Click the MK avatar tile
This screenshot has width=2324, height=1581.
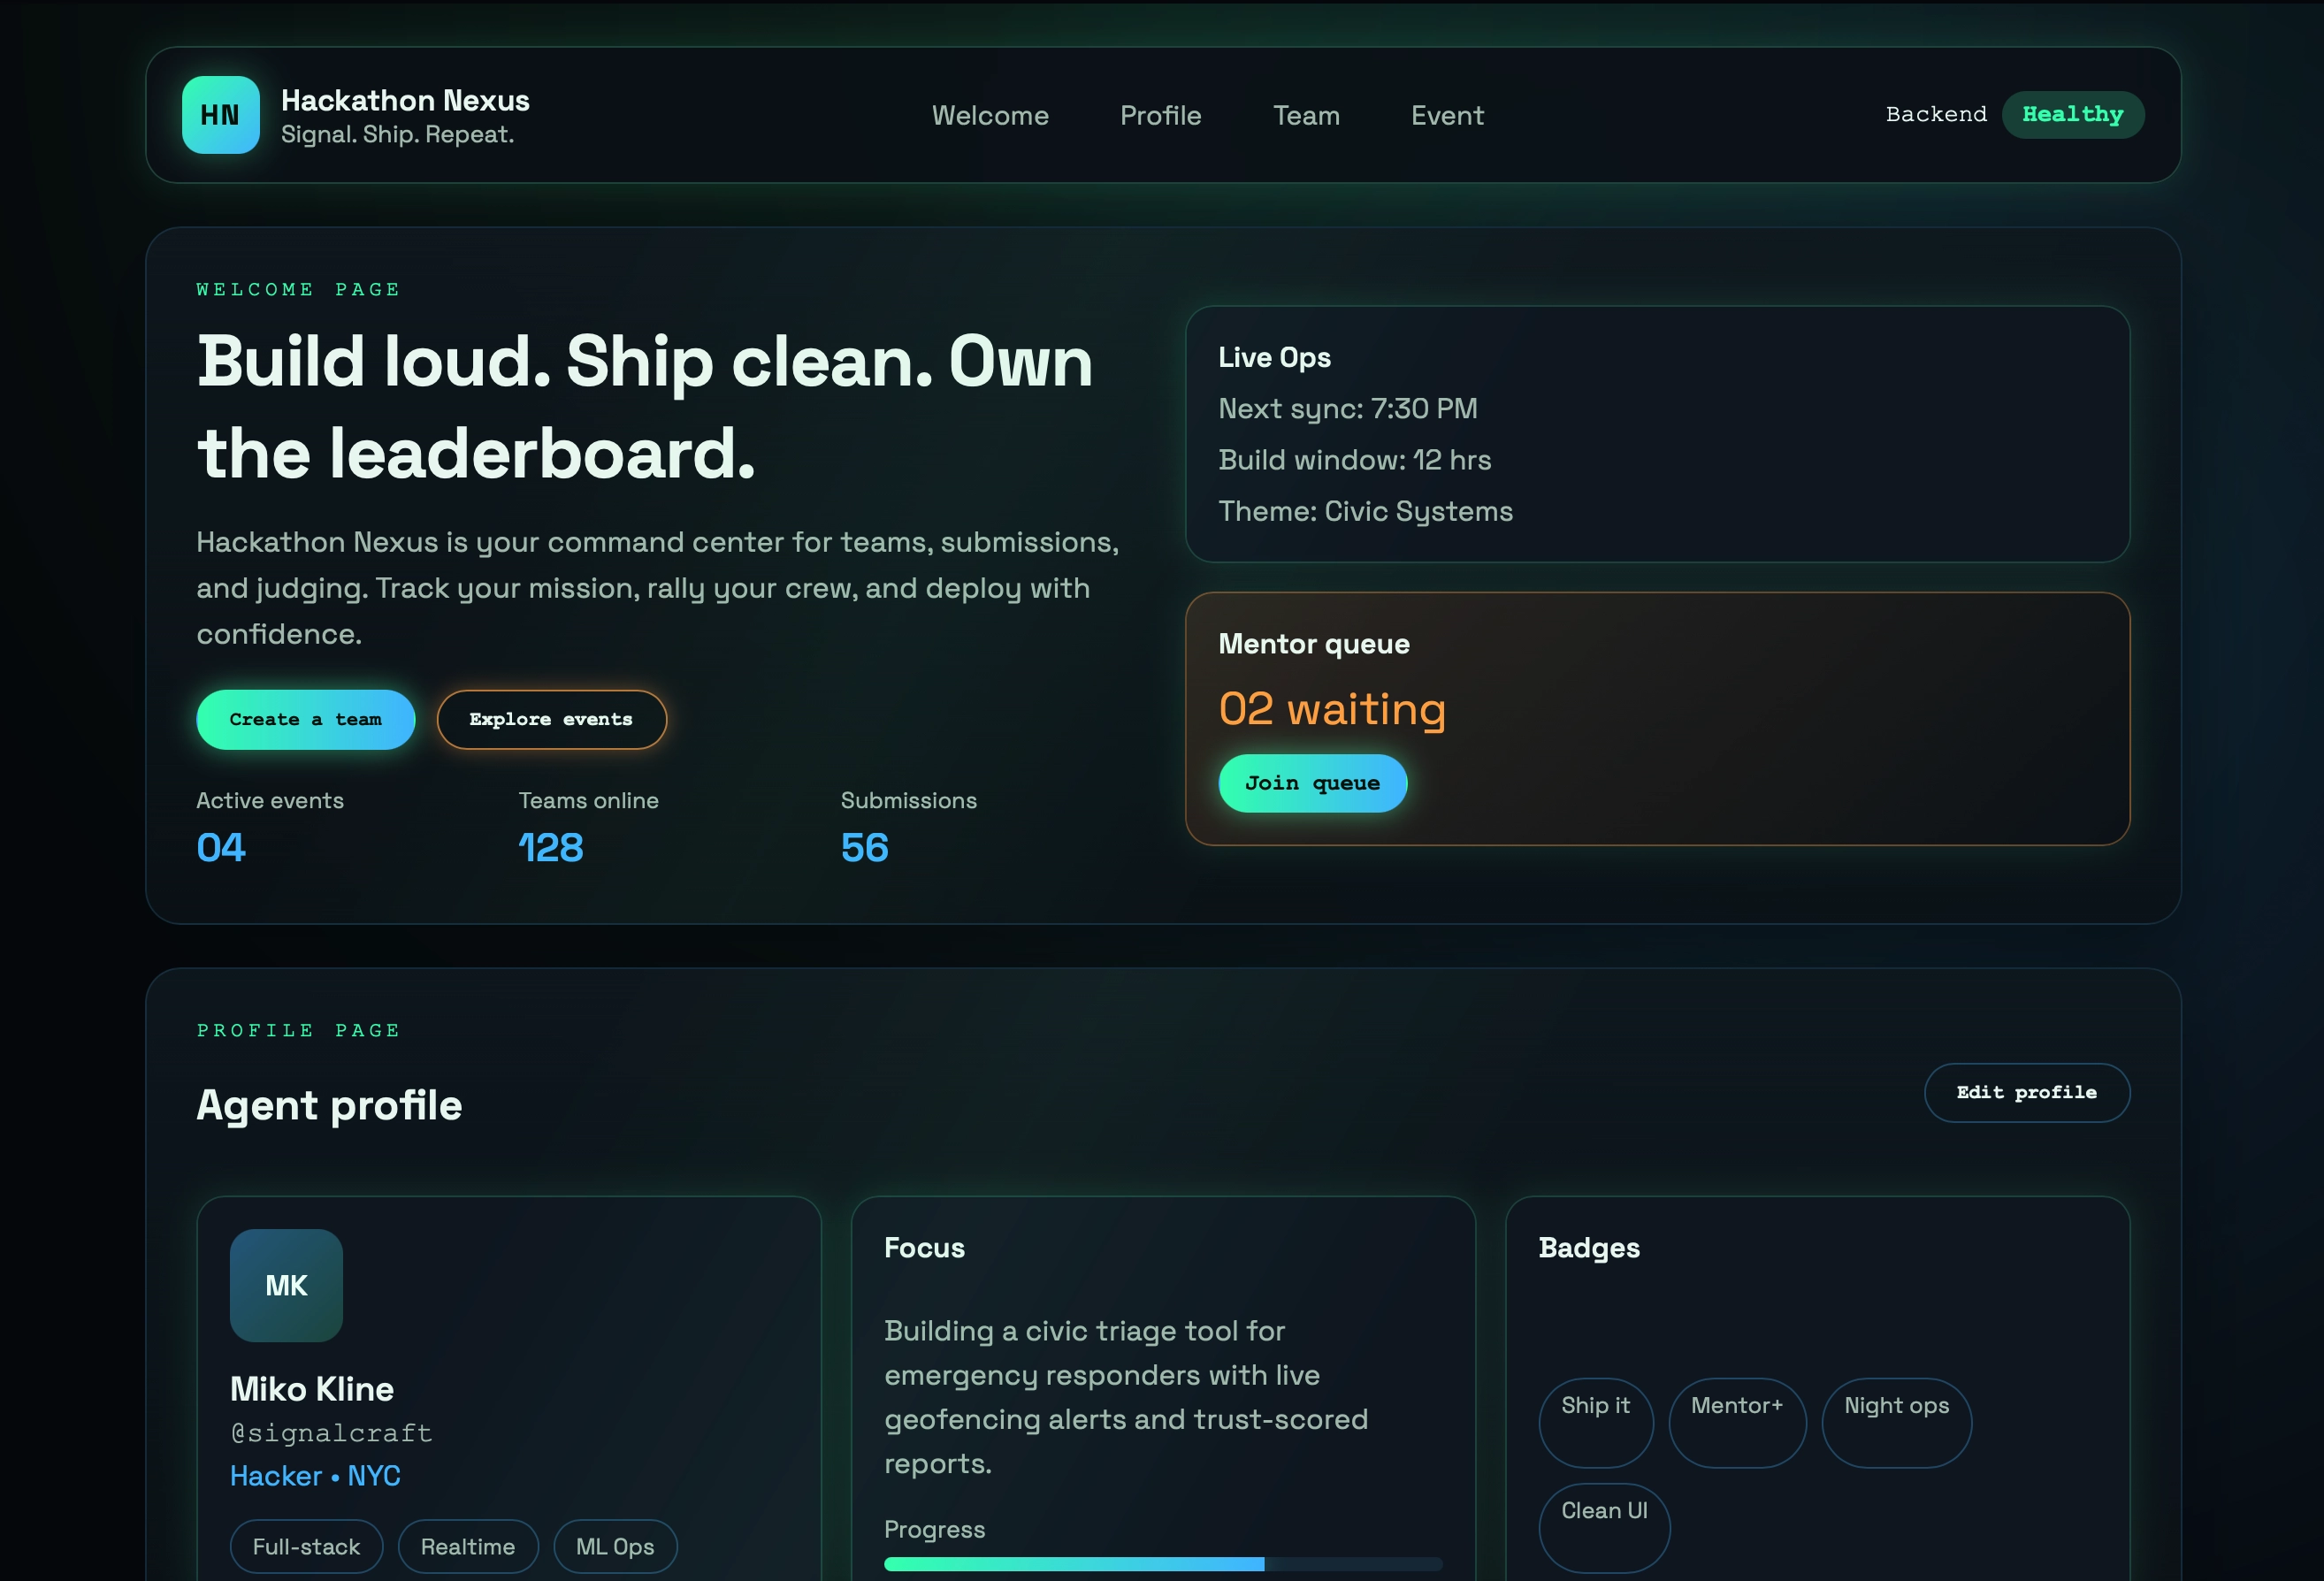pos(286,1286)
